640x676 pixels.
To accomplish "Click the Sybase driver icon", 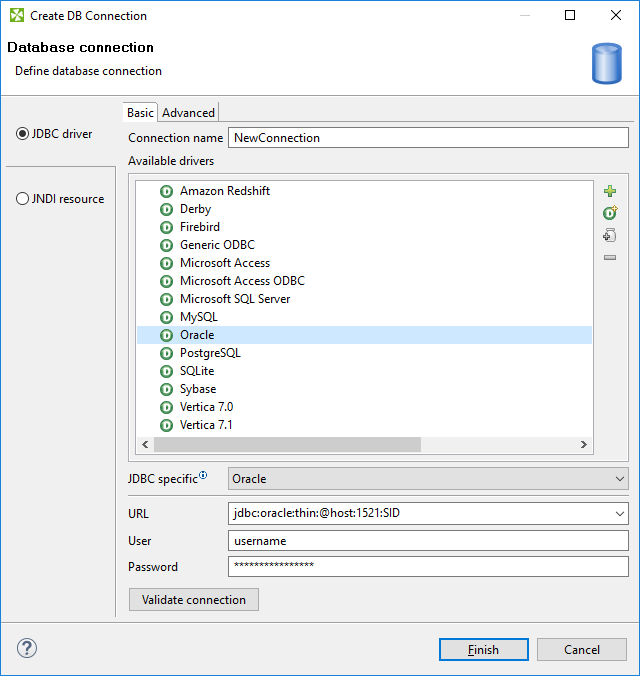I will coord(166,389).
